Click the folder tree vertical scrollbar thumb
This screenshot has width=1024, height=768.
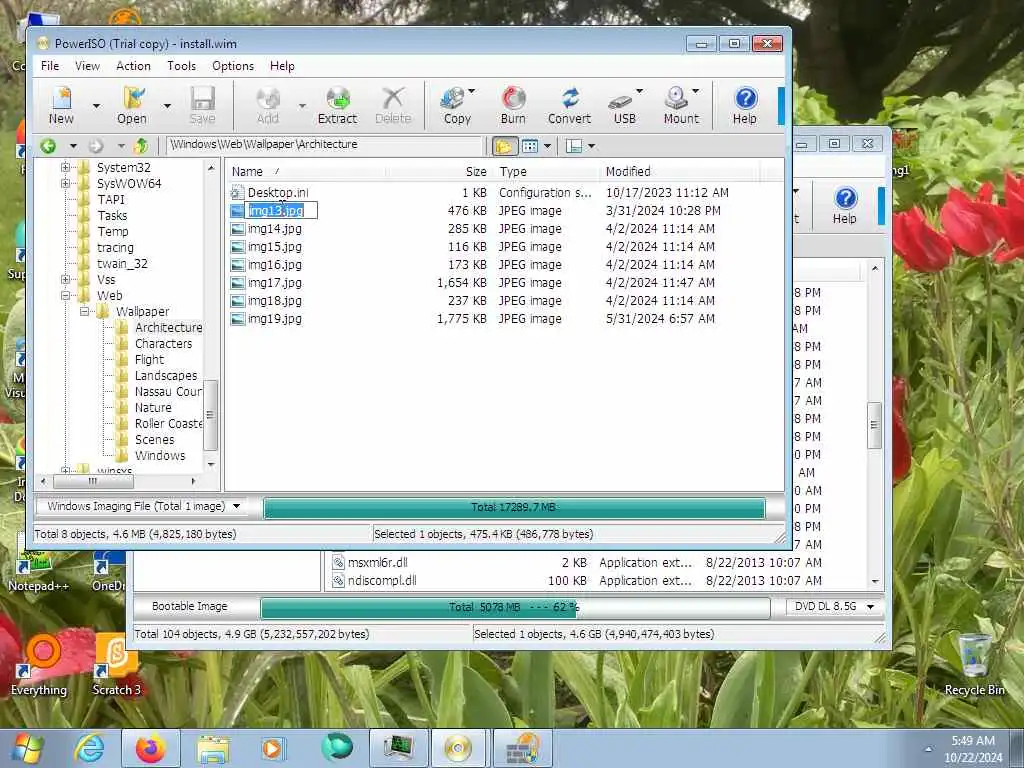click(210, 415)
